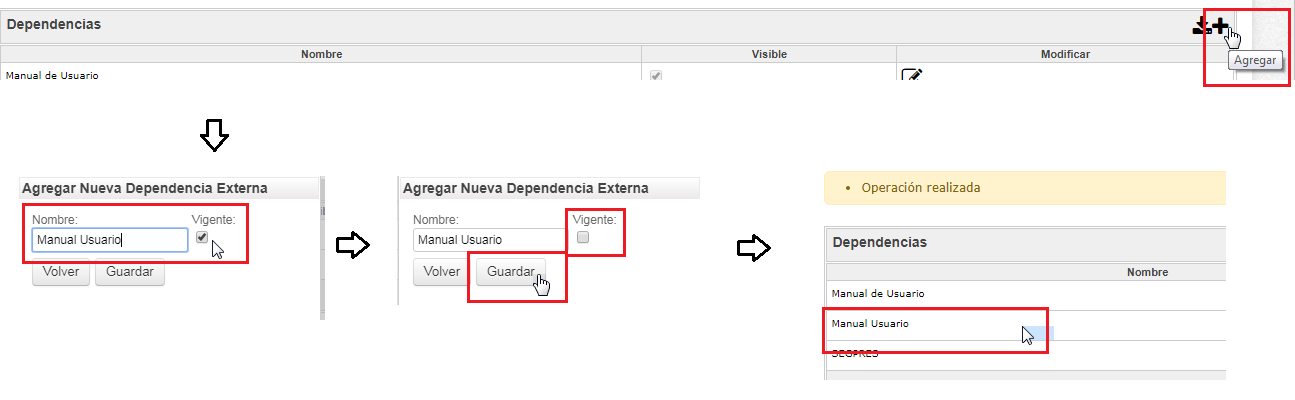Uncheck the checked Vigente checkbox

pyautogui.click(x=203, y=238)
